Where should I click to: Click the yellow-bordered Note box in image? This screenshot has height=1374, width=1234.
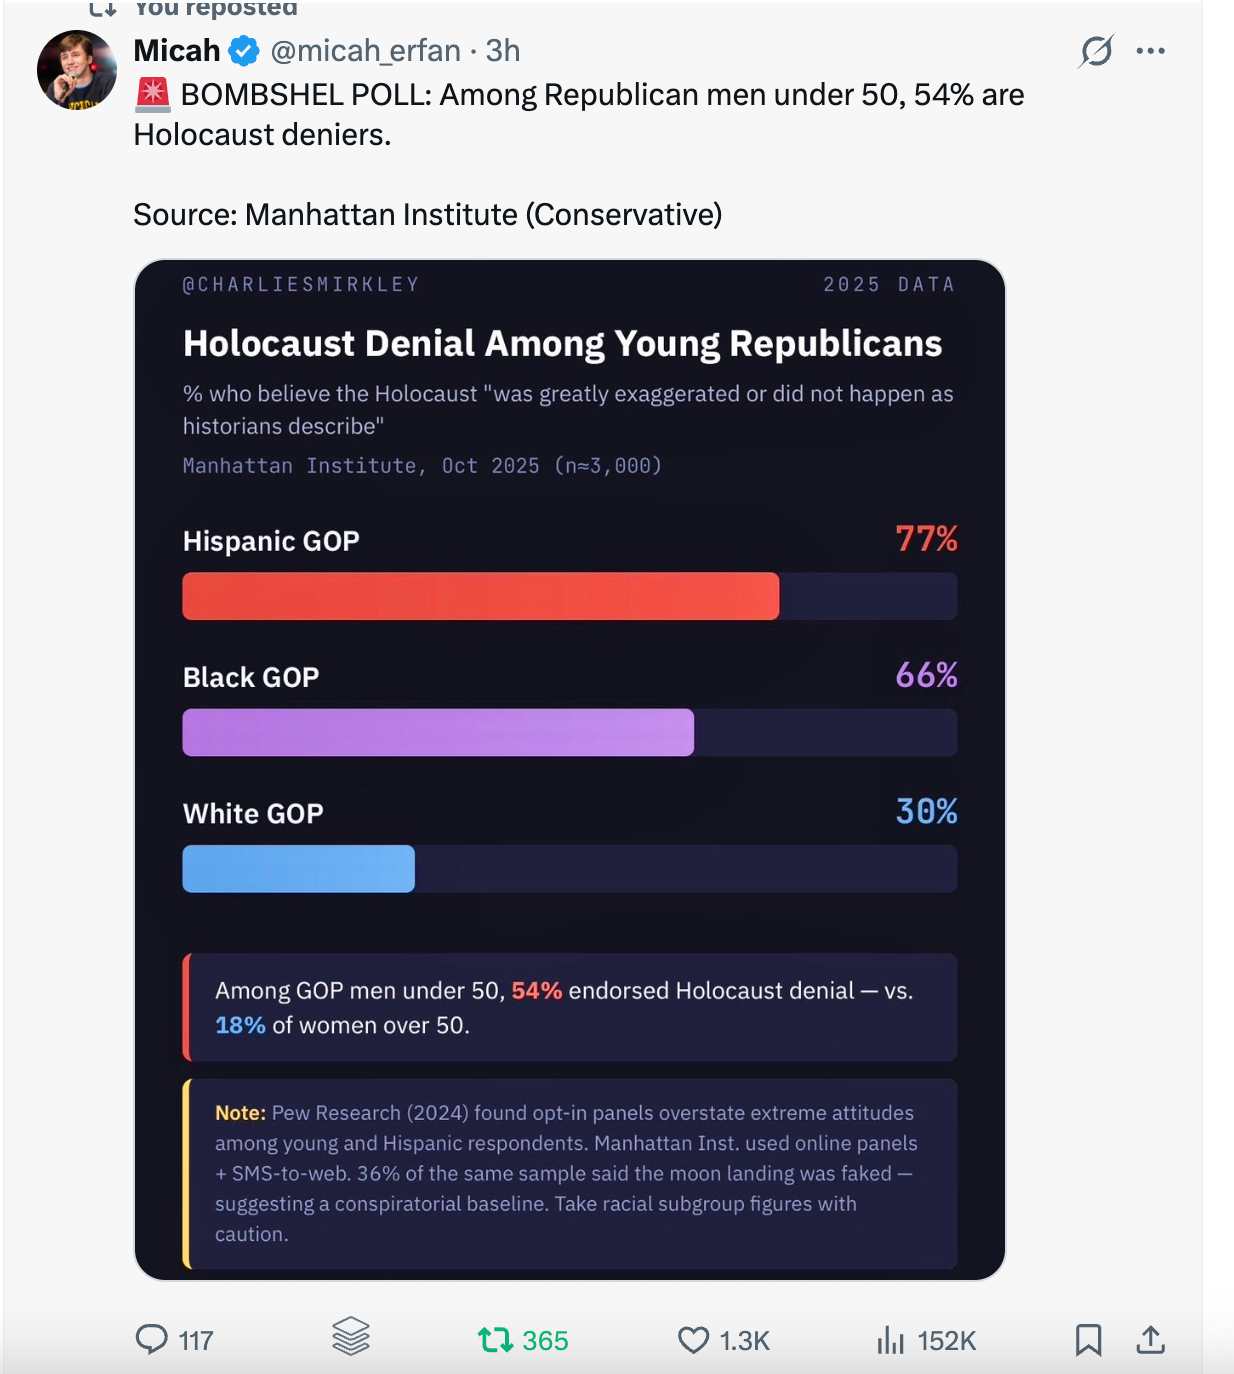570,1173
